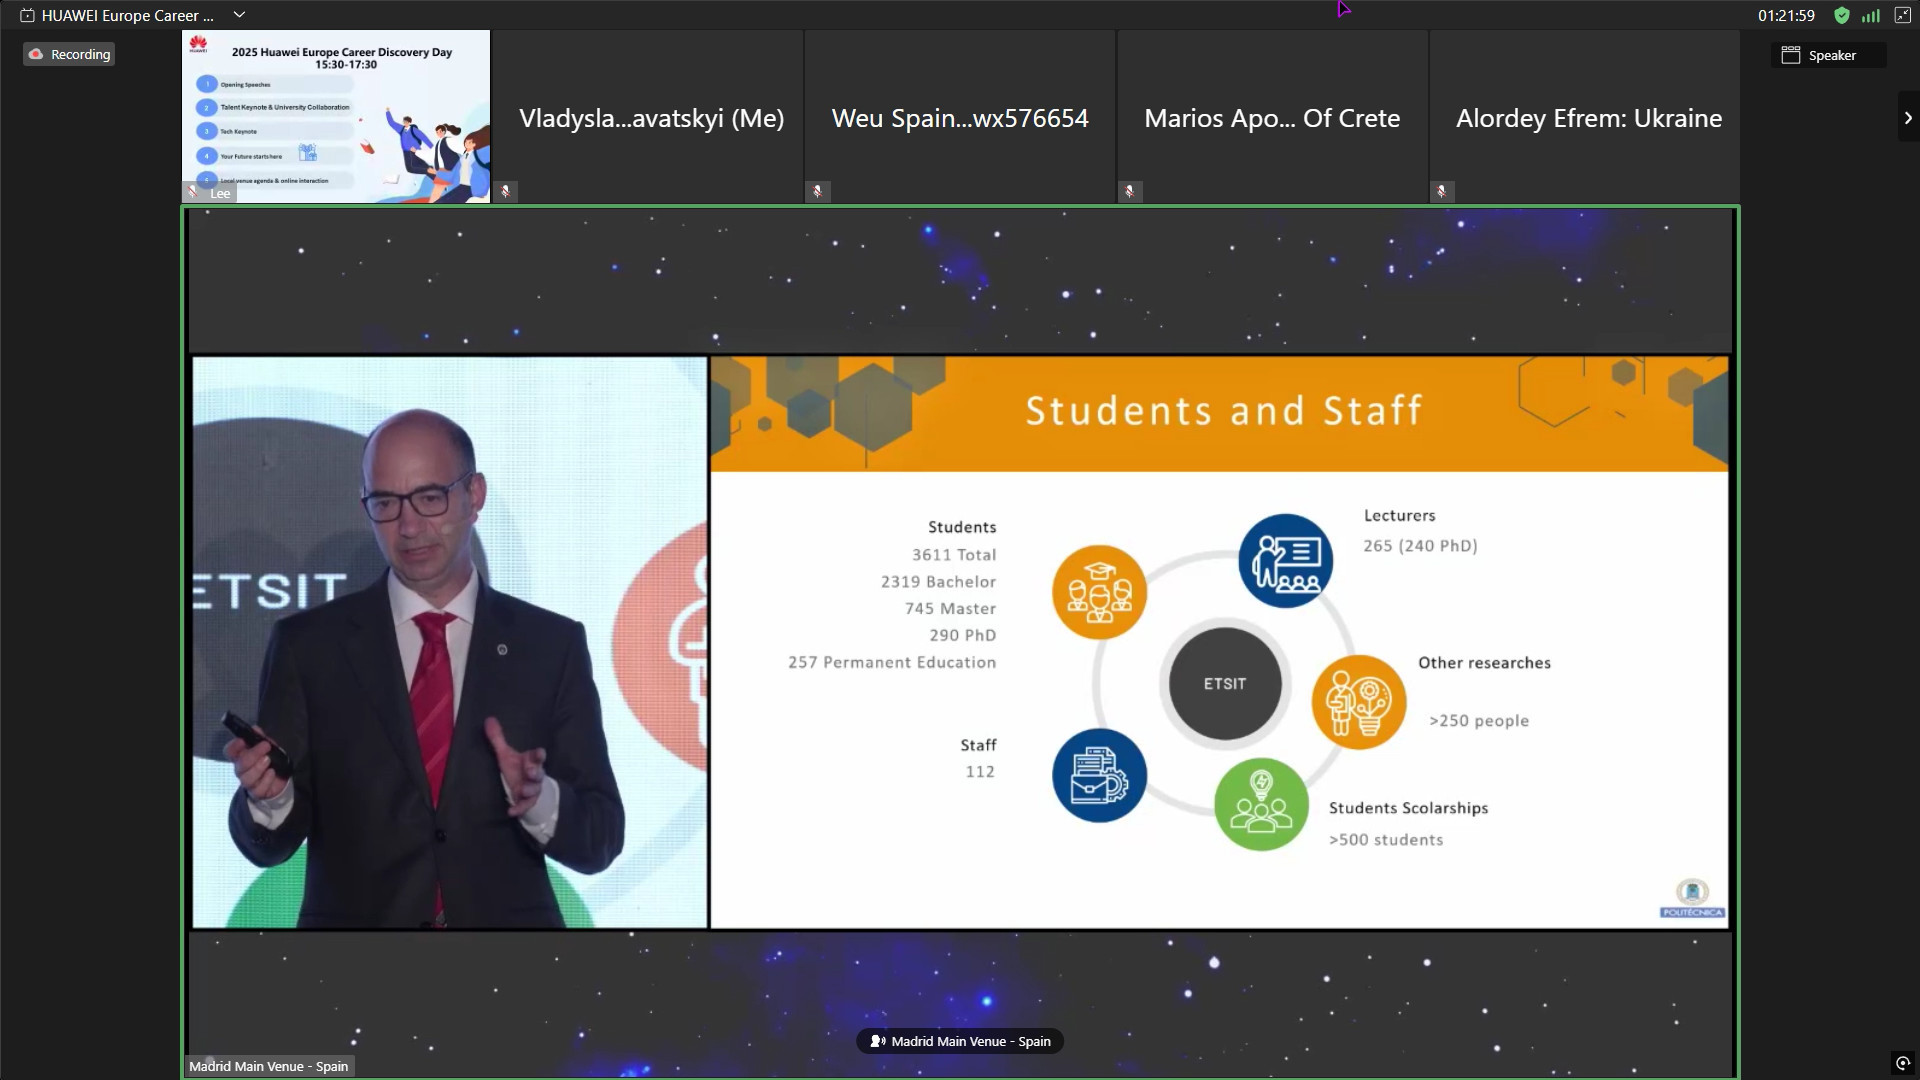1920x1080 pixels.
Task: Click the orange graduates icon on slide
Action: [x=1099, y=592]
